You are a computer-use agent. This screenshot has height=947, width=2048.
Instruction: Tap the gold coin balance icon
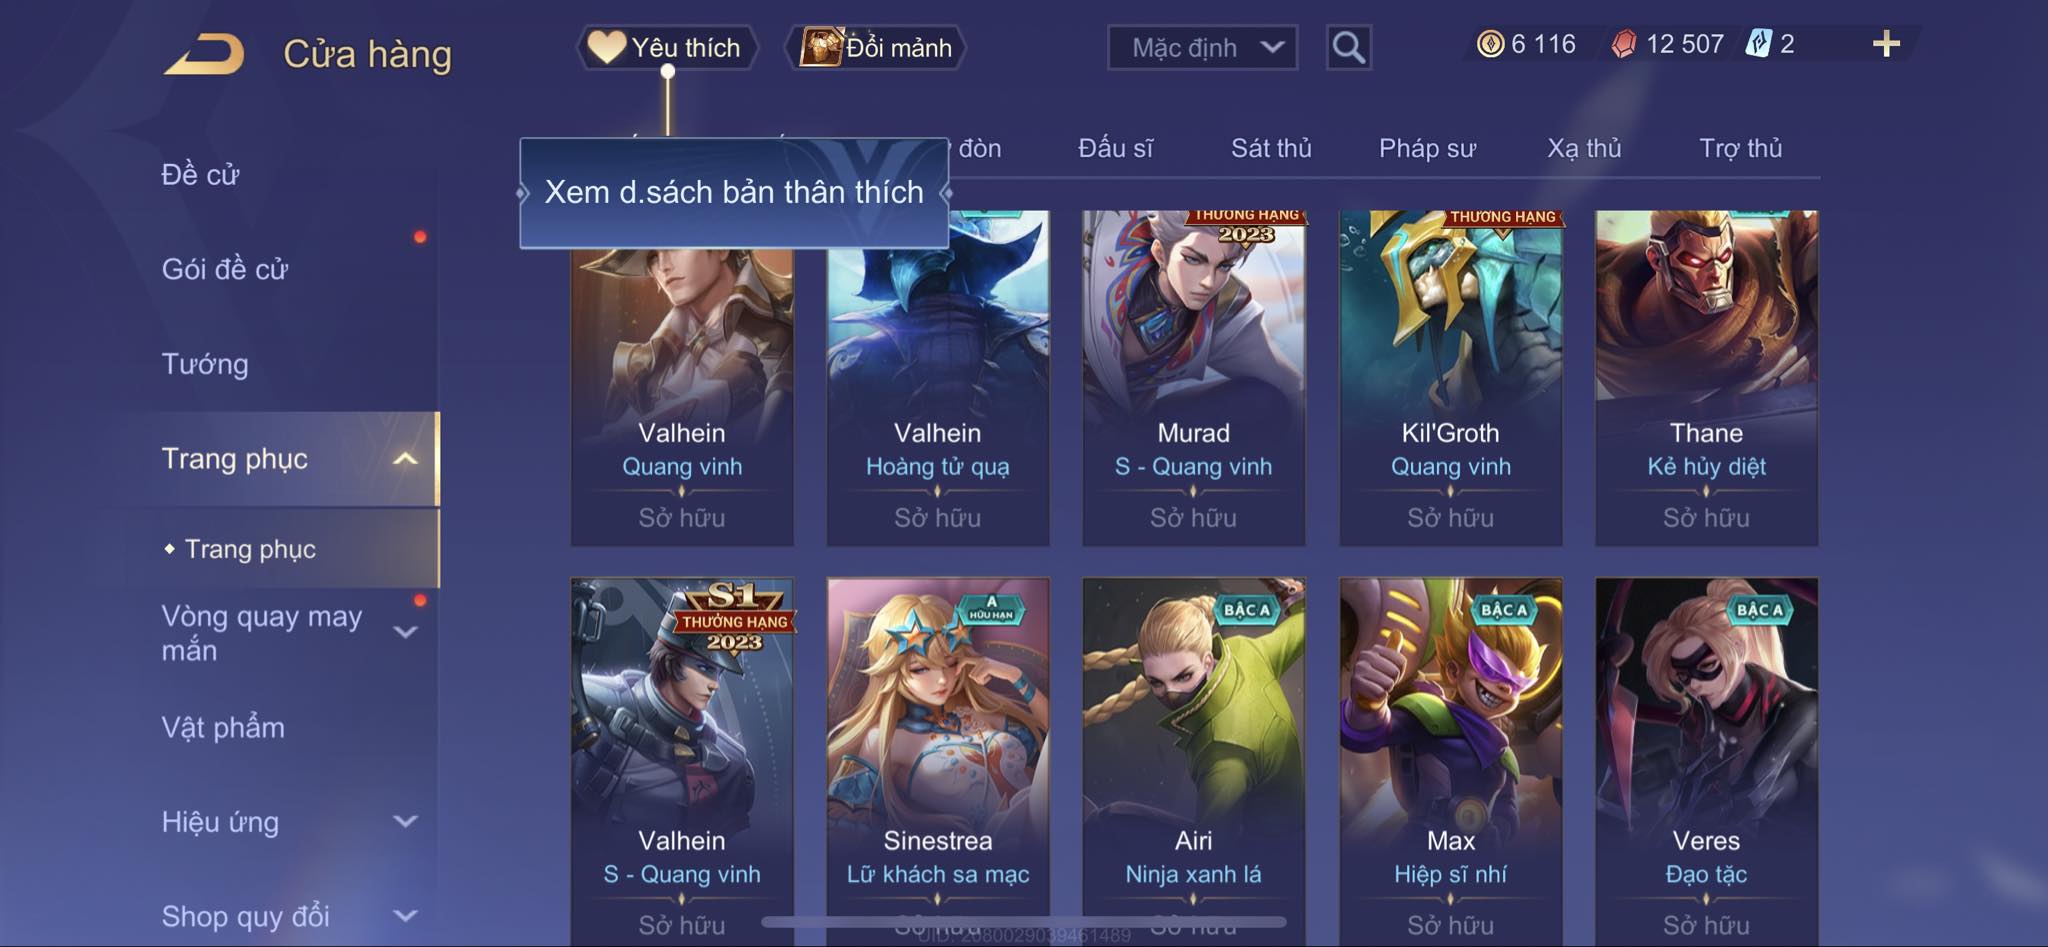coord(1490,44)
